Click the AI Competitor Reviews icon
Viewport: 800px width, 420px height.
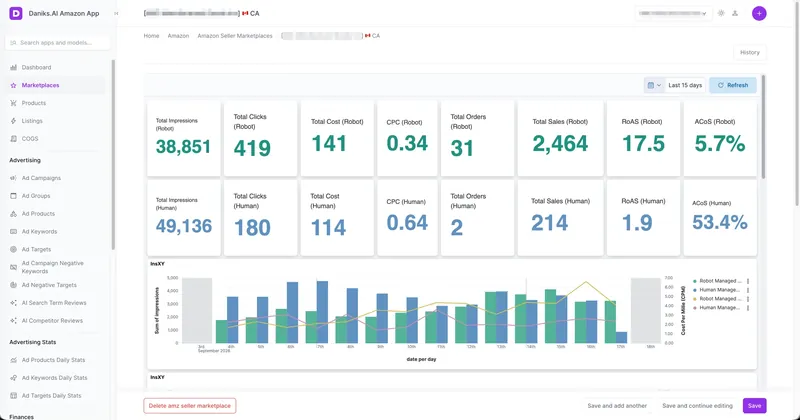tap(13, 321)
